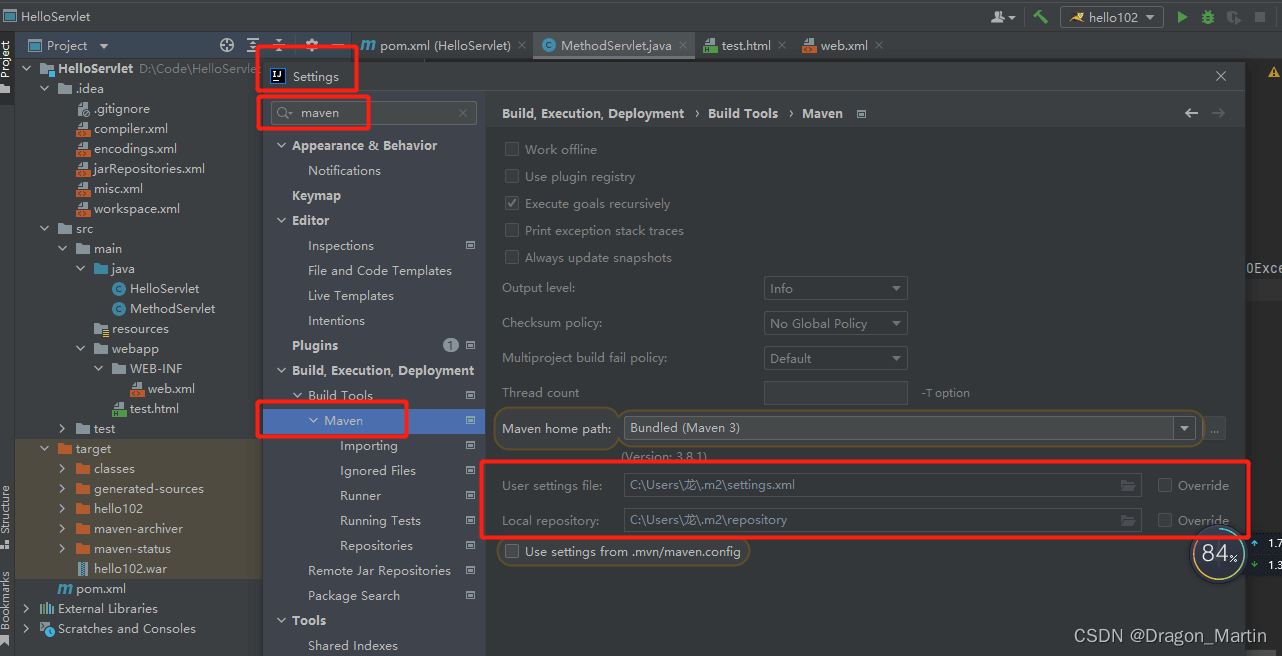The image size is (1282, 656).
Task: Click project-level icon beside Maven breadcrumb
Action: pos(862,113)
